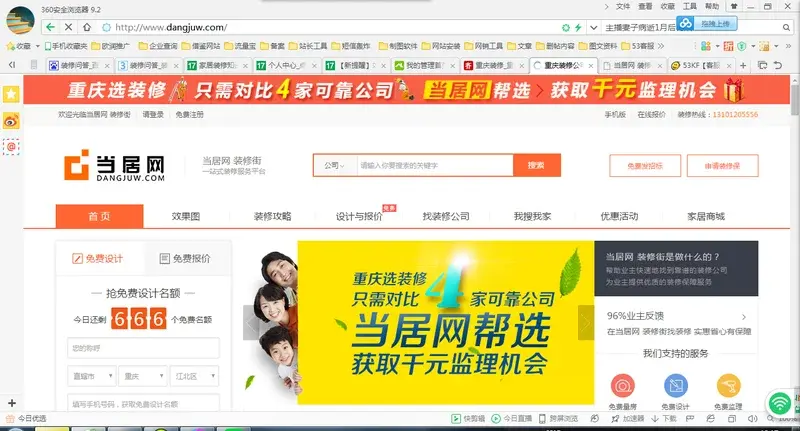Open the 找装修公司 navigation item
The width and height of the screenshot is (800, 431).
tap(446, 216)
